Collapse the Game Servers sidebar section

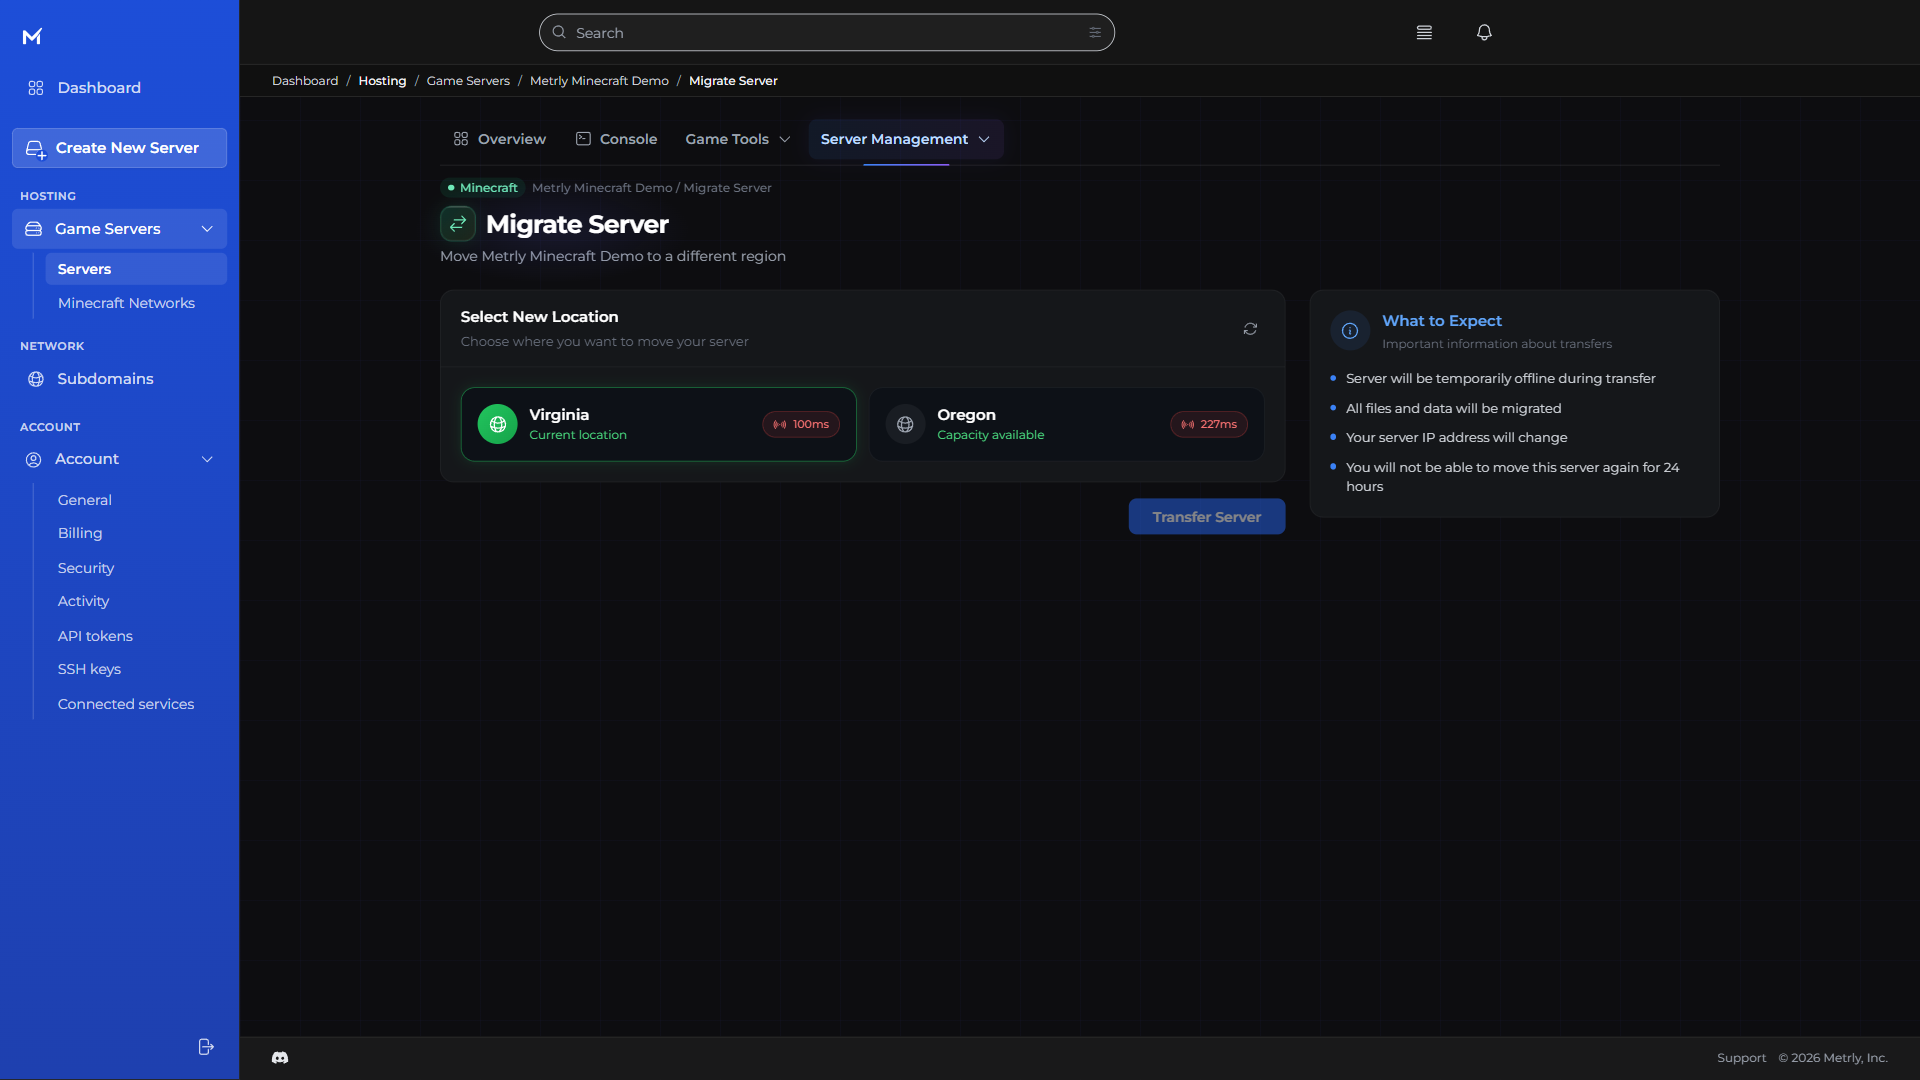click(x=207, y=229)
